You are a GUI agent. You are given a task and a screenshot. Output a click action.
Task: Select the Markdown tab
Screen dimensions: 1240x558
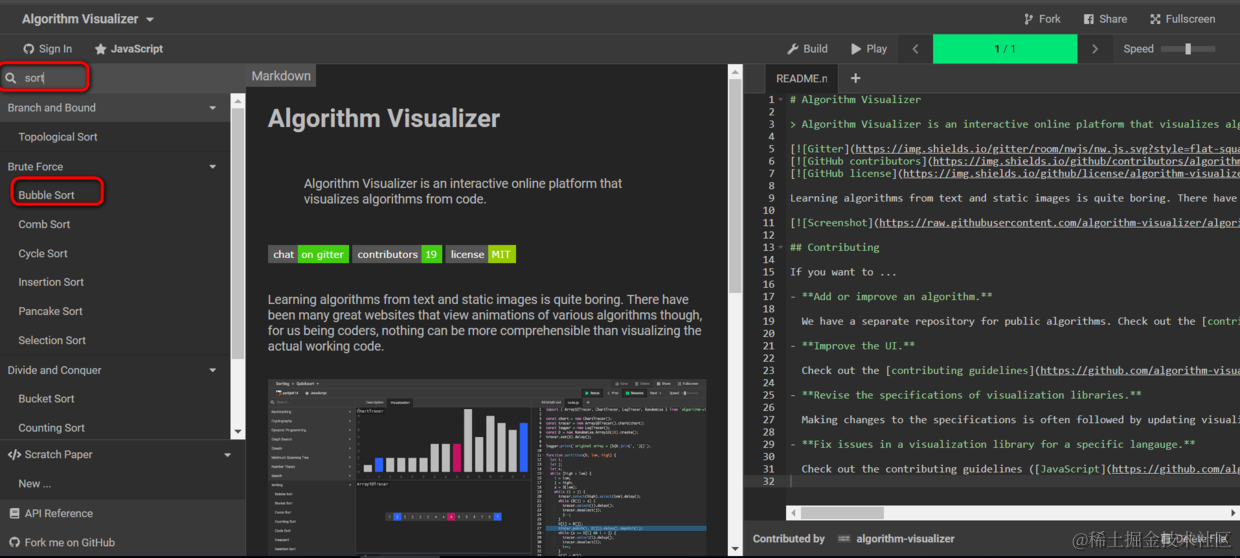pyautogui.click(x=281, y=76)
